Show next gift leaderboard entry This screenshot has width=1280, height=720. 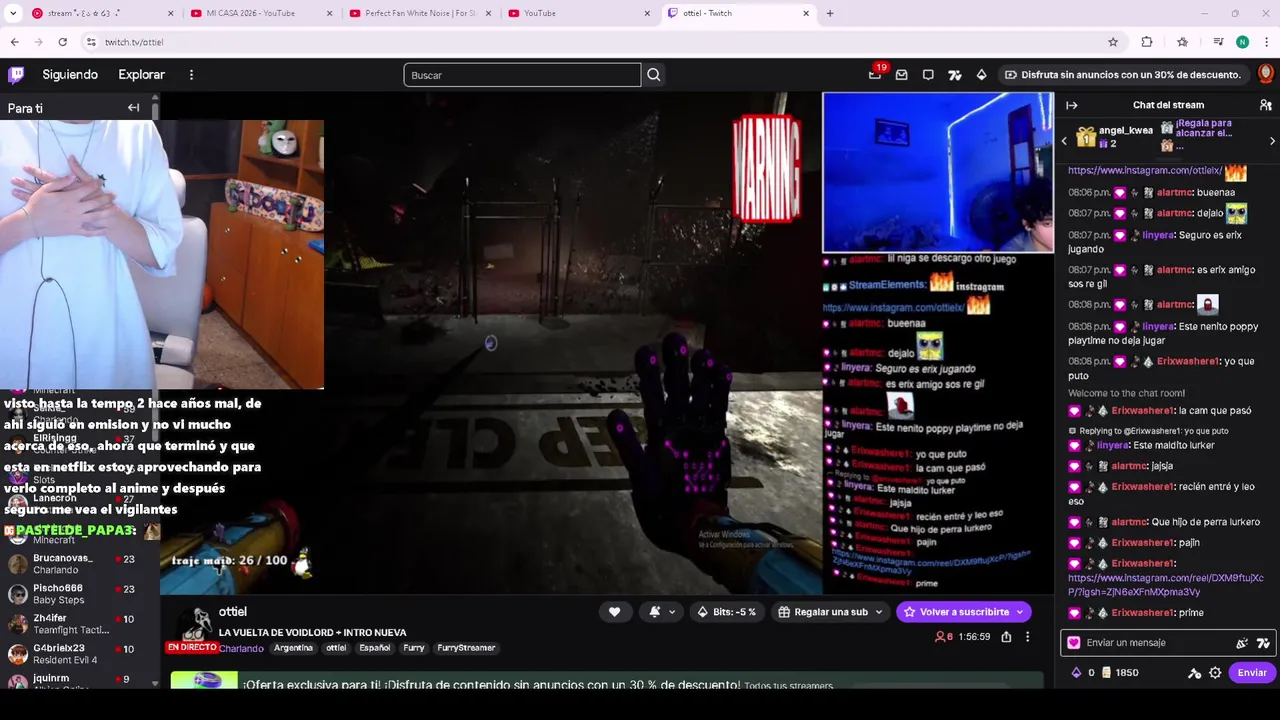click(x=1272, y=141)
